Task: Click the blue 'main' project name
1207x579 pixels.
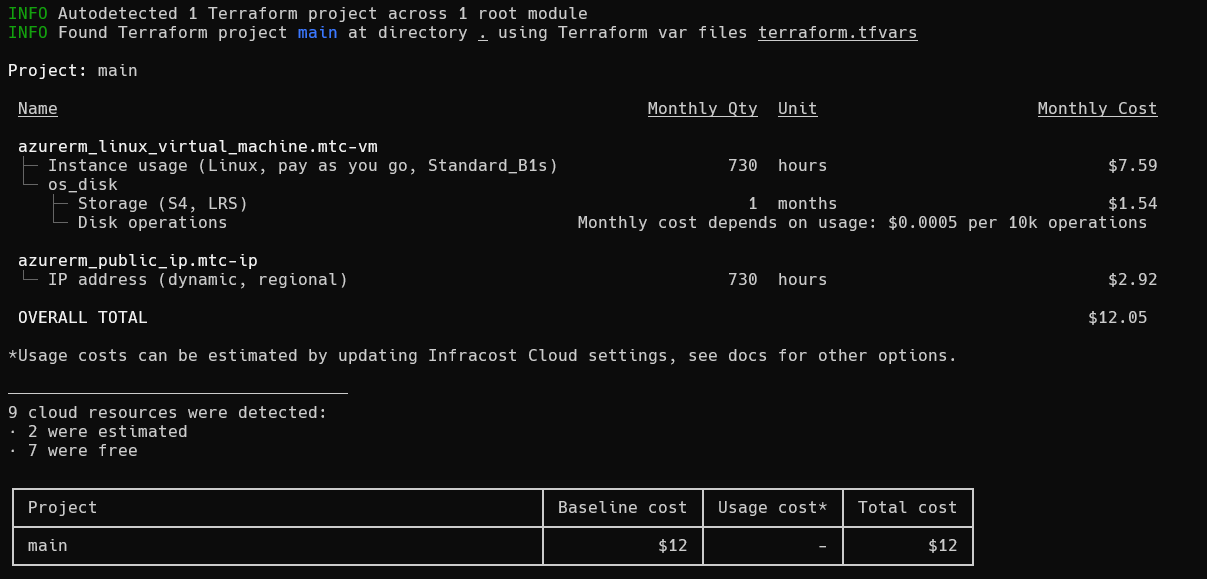Action: tap(317, 33)
